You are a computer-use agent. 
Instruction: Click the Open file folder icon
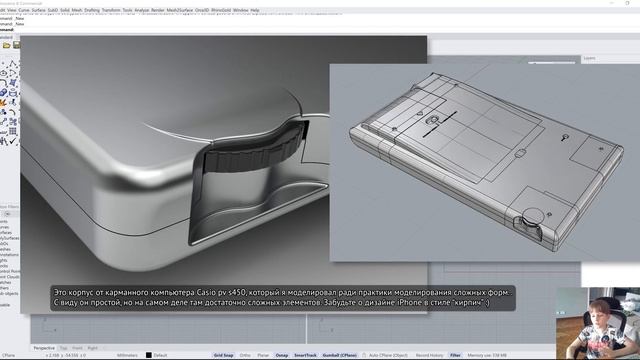[7, 45]
